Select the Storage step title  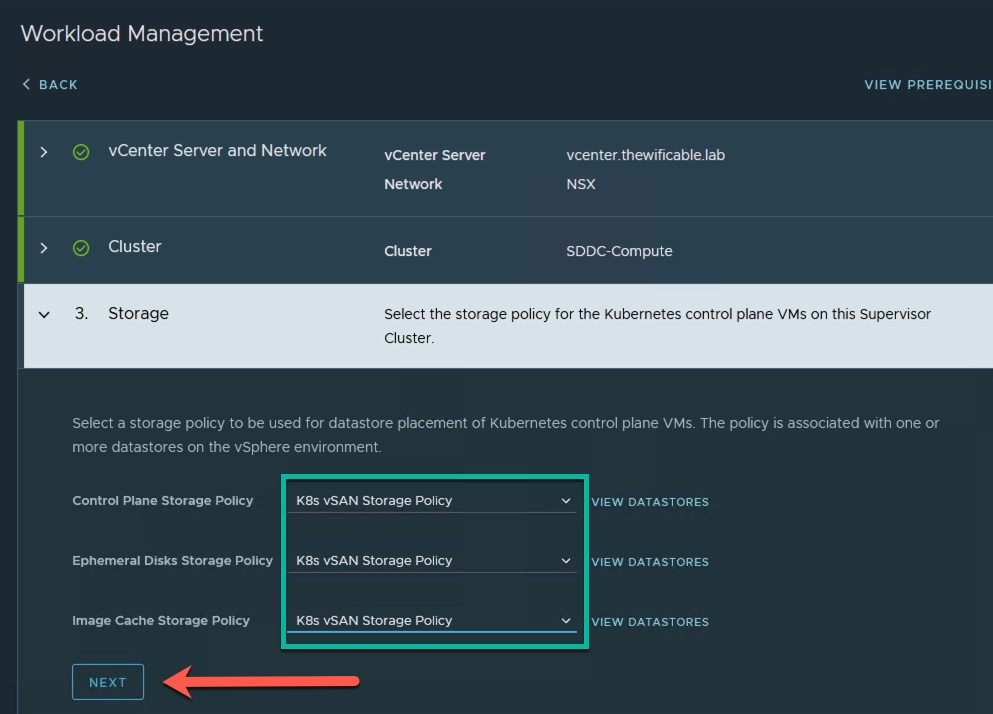[138, 314]
